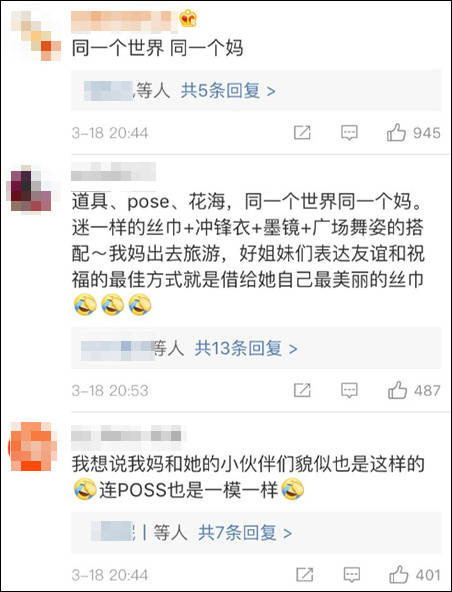Reply to the comment with 945 likes
Screen dimensions: 452x592
(349, 133)
